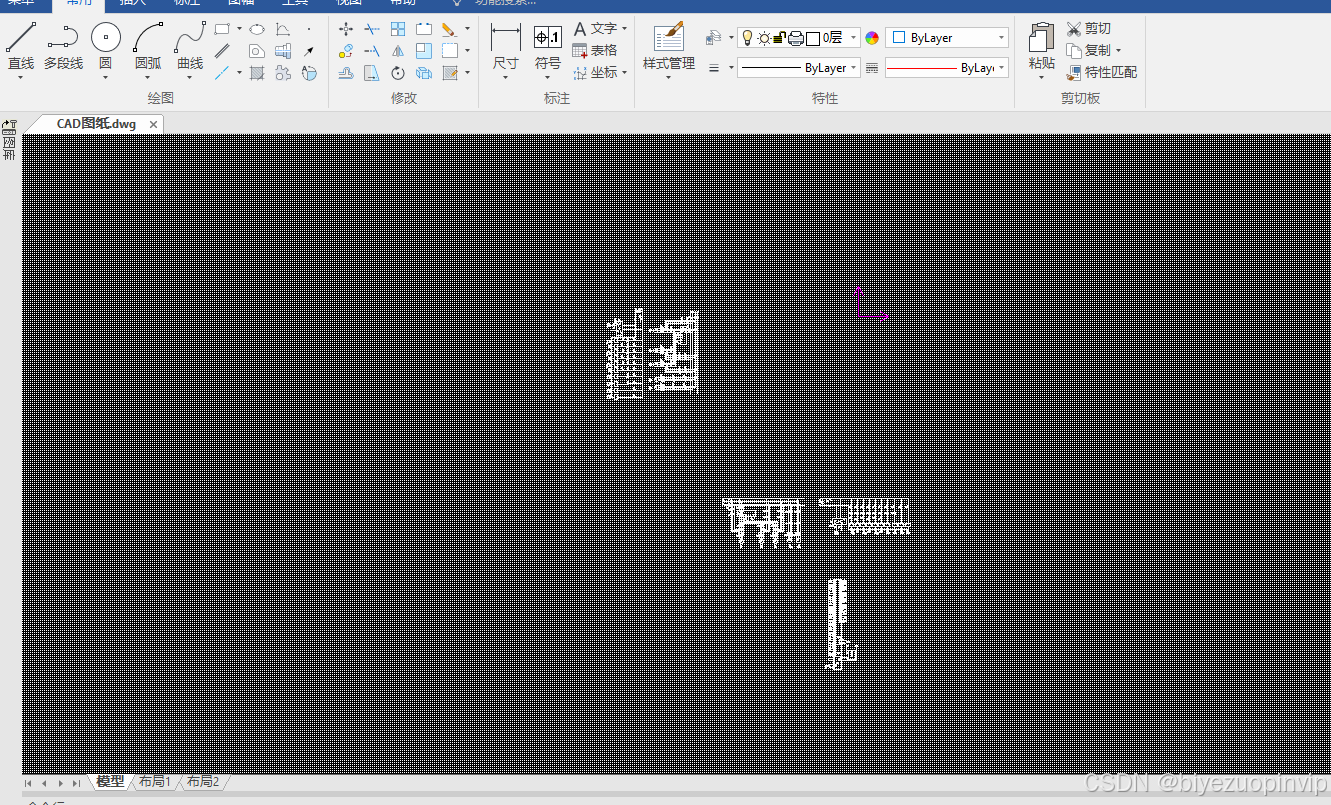Click the layer color square swatch

tap(813, 39)
